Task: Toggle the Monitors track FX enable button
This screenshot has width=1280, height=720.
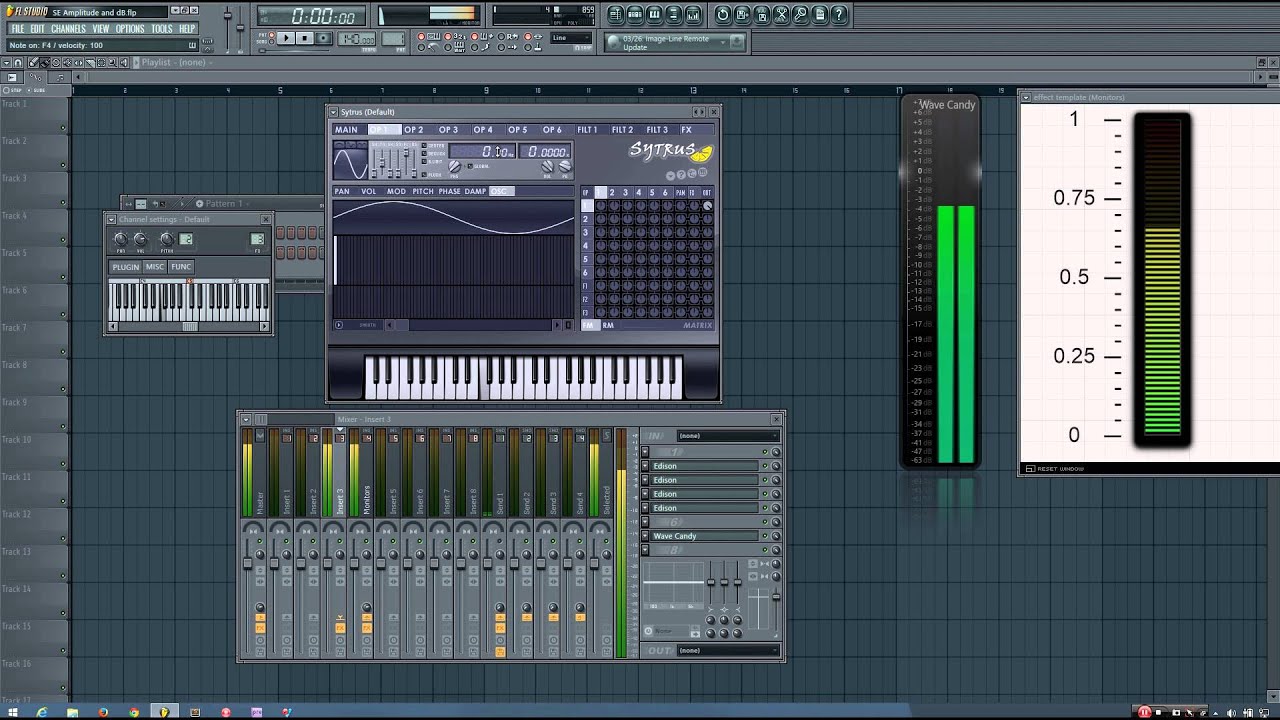Action: tap(367, 628)
